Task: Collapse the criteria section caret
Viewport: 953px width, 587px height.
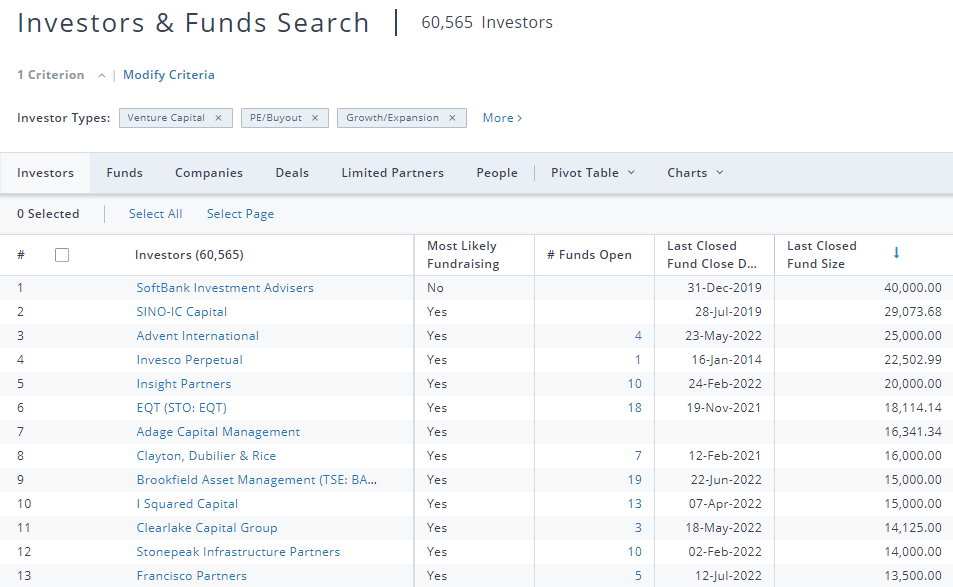Action: click(x=102, y=76)
